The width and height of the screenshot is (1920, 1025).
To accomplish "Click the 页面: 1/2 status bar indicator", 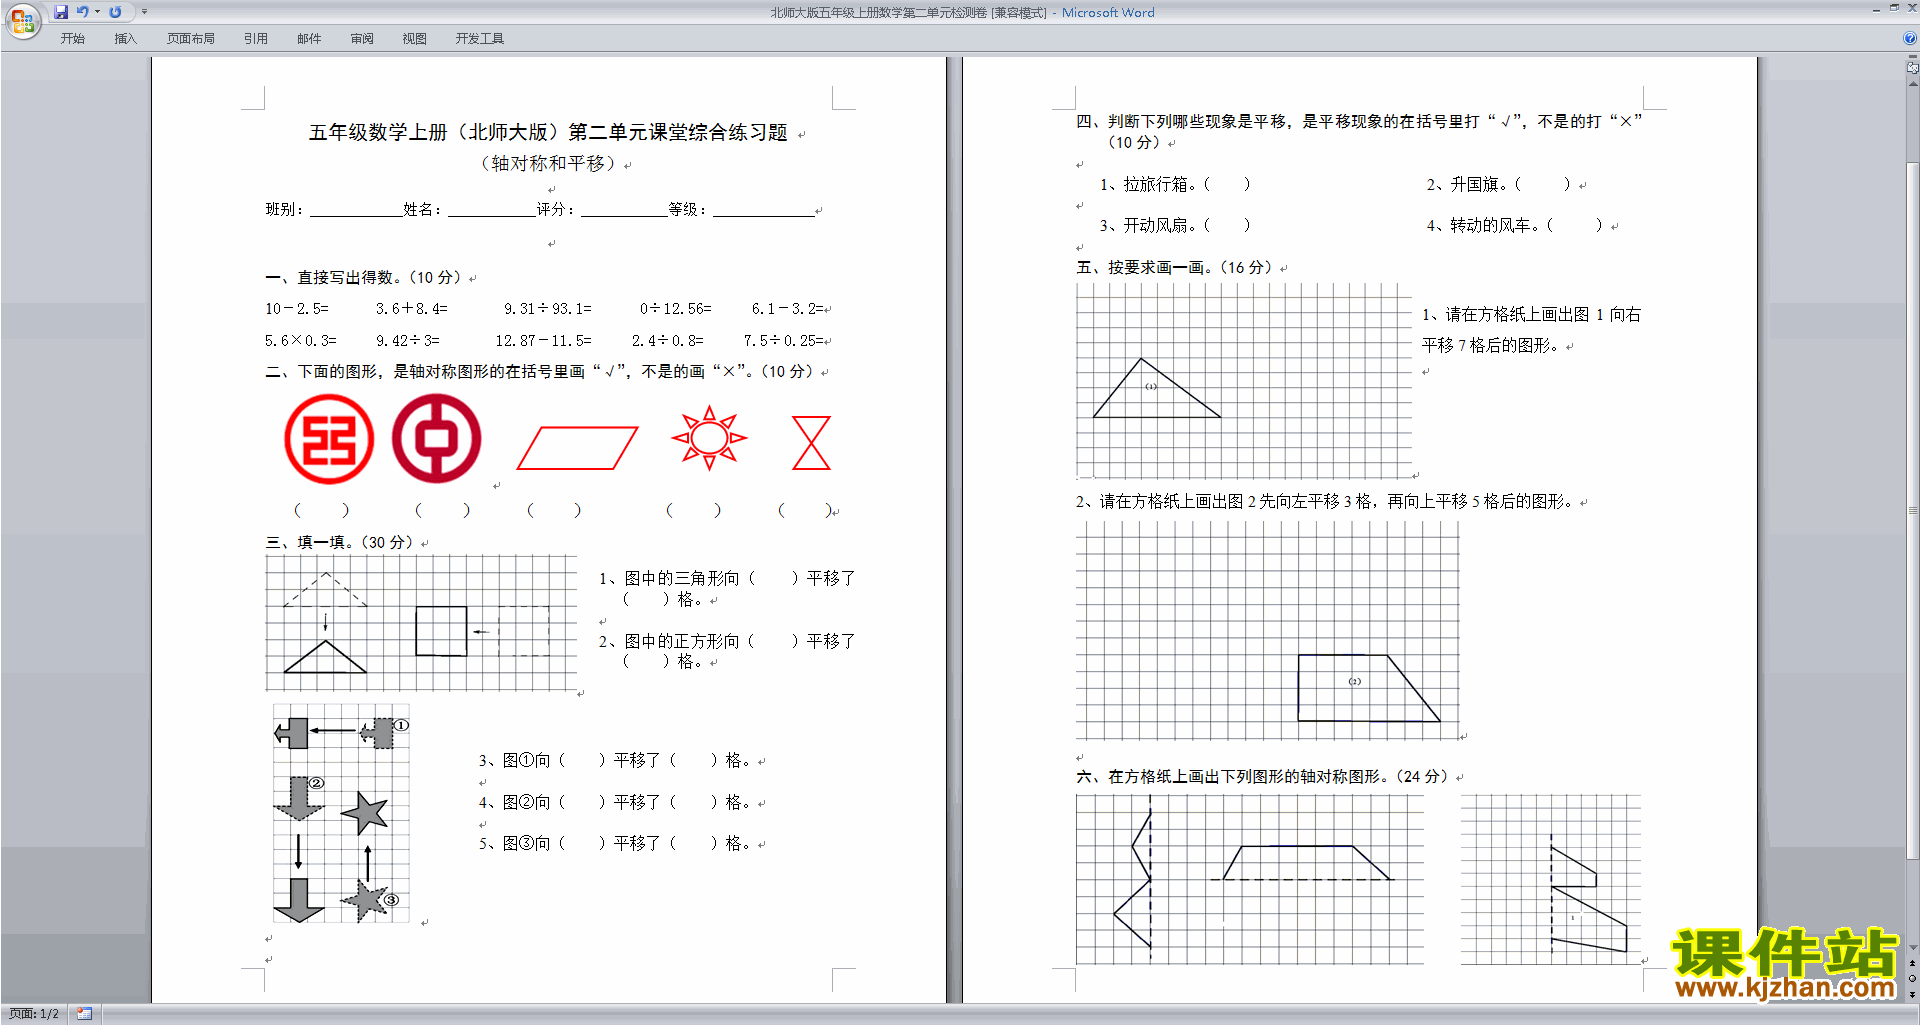I will point(34,1014).
